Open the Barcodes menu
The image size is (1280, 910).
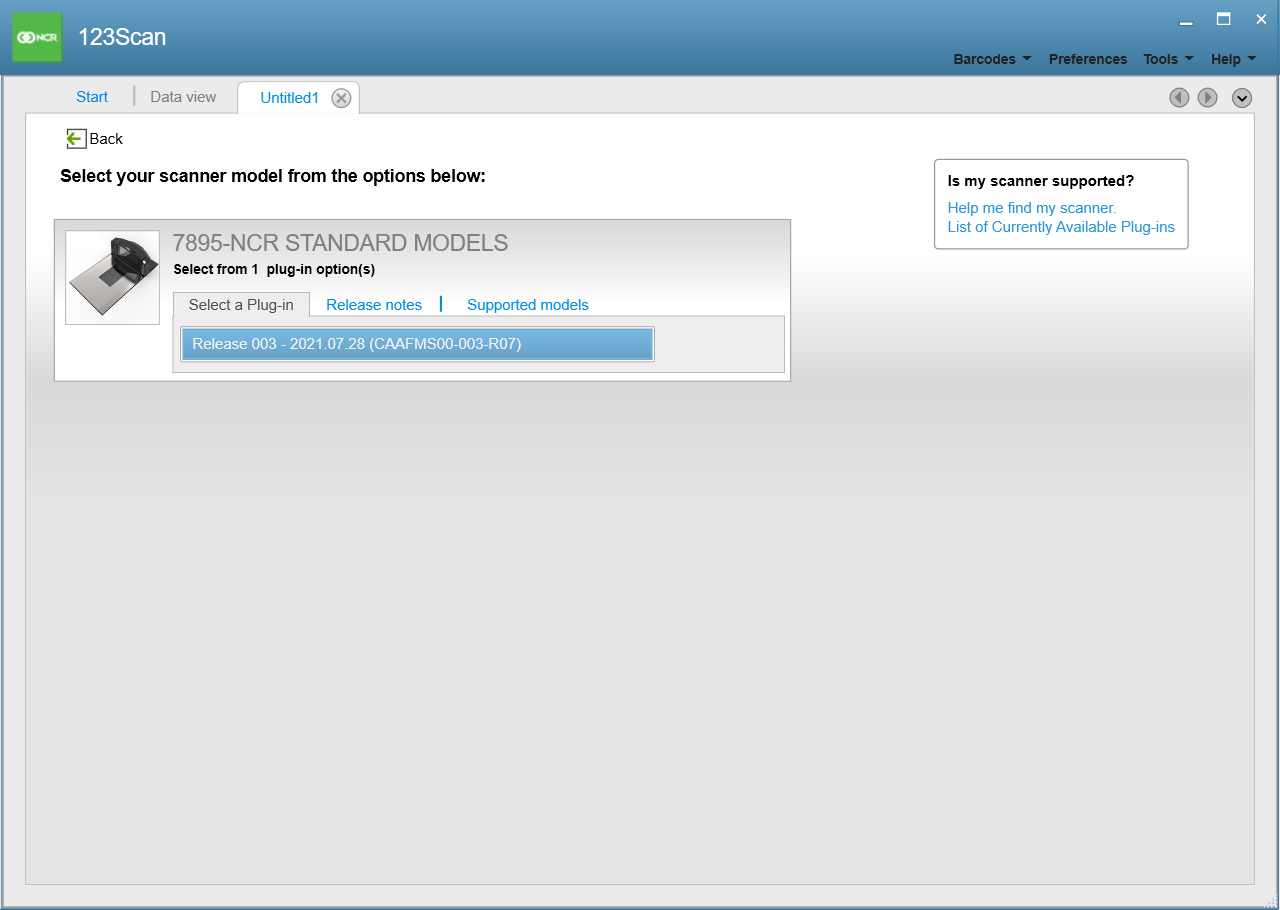992,59
